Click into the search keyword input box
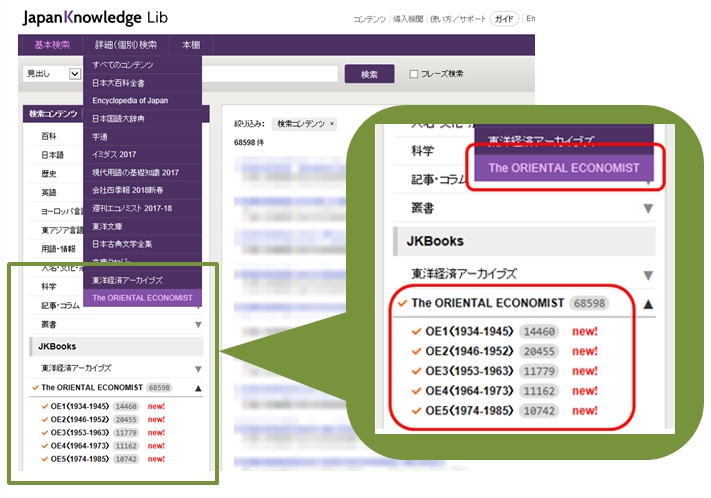 click(x=270, y=73)
